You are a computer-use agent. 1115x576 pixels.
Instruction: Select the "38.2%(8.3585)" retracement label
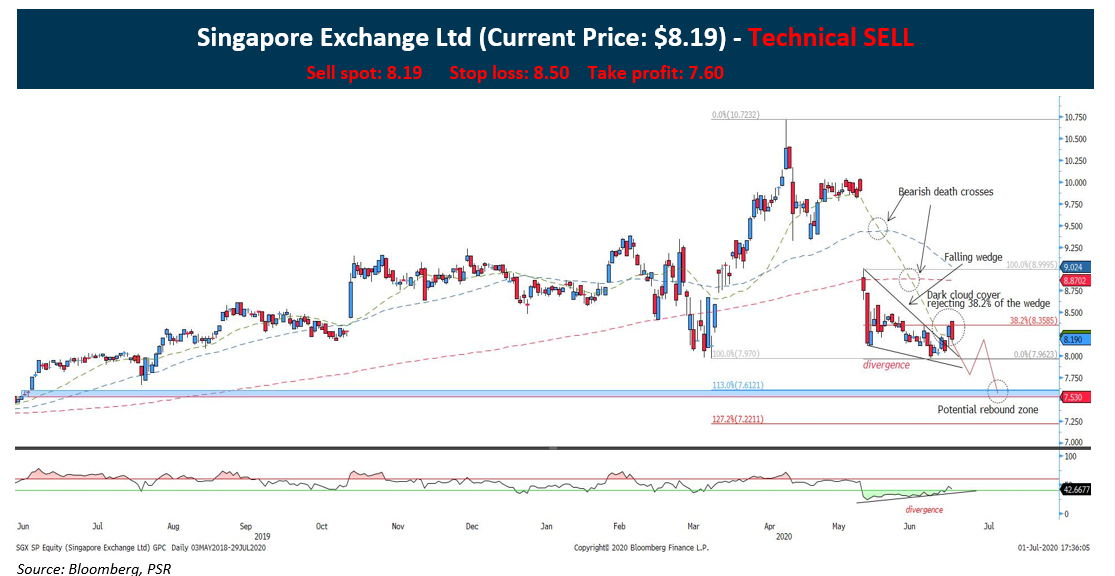point(1033,321)
